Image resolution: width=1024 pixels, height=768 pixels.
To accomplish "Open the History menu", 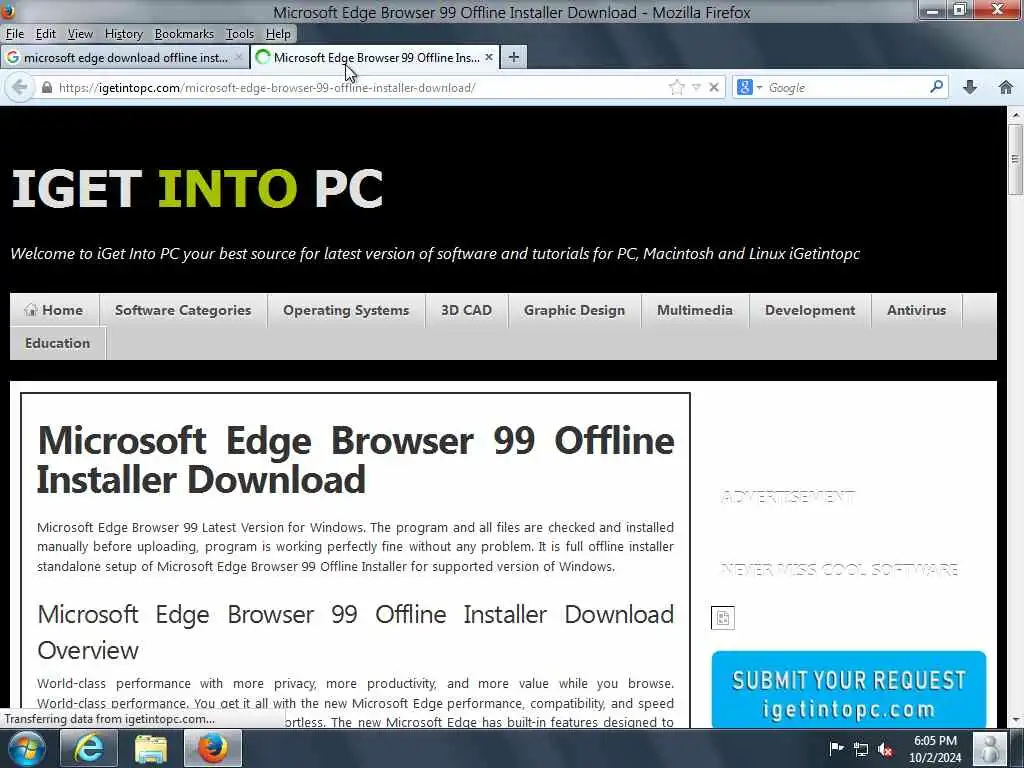I will (x=123, y=34).
